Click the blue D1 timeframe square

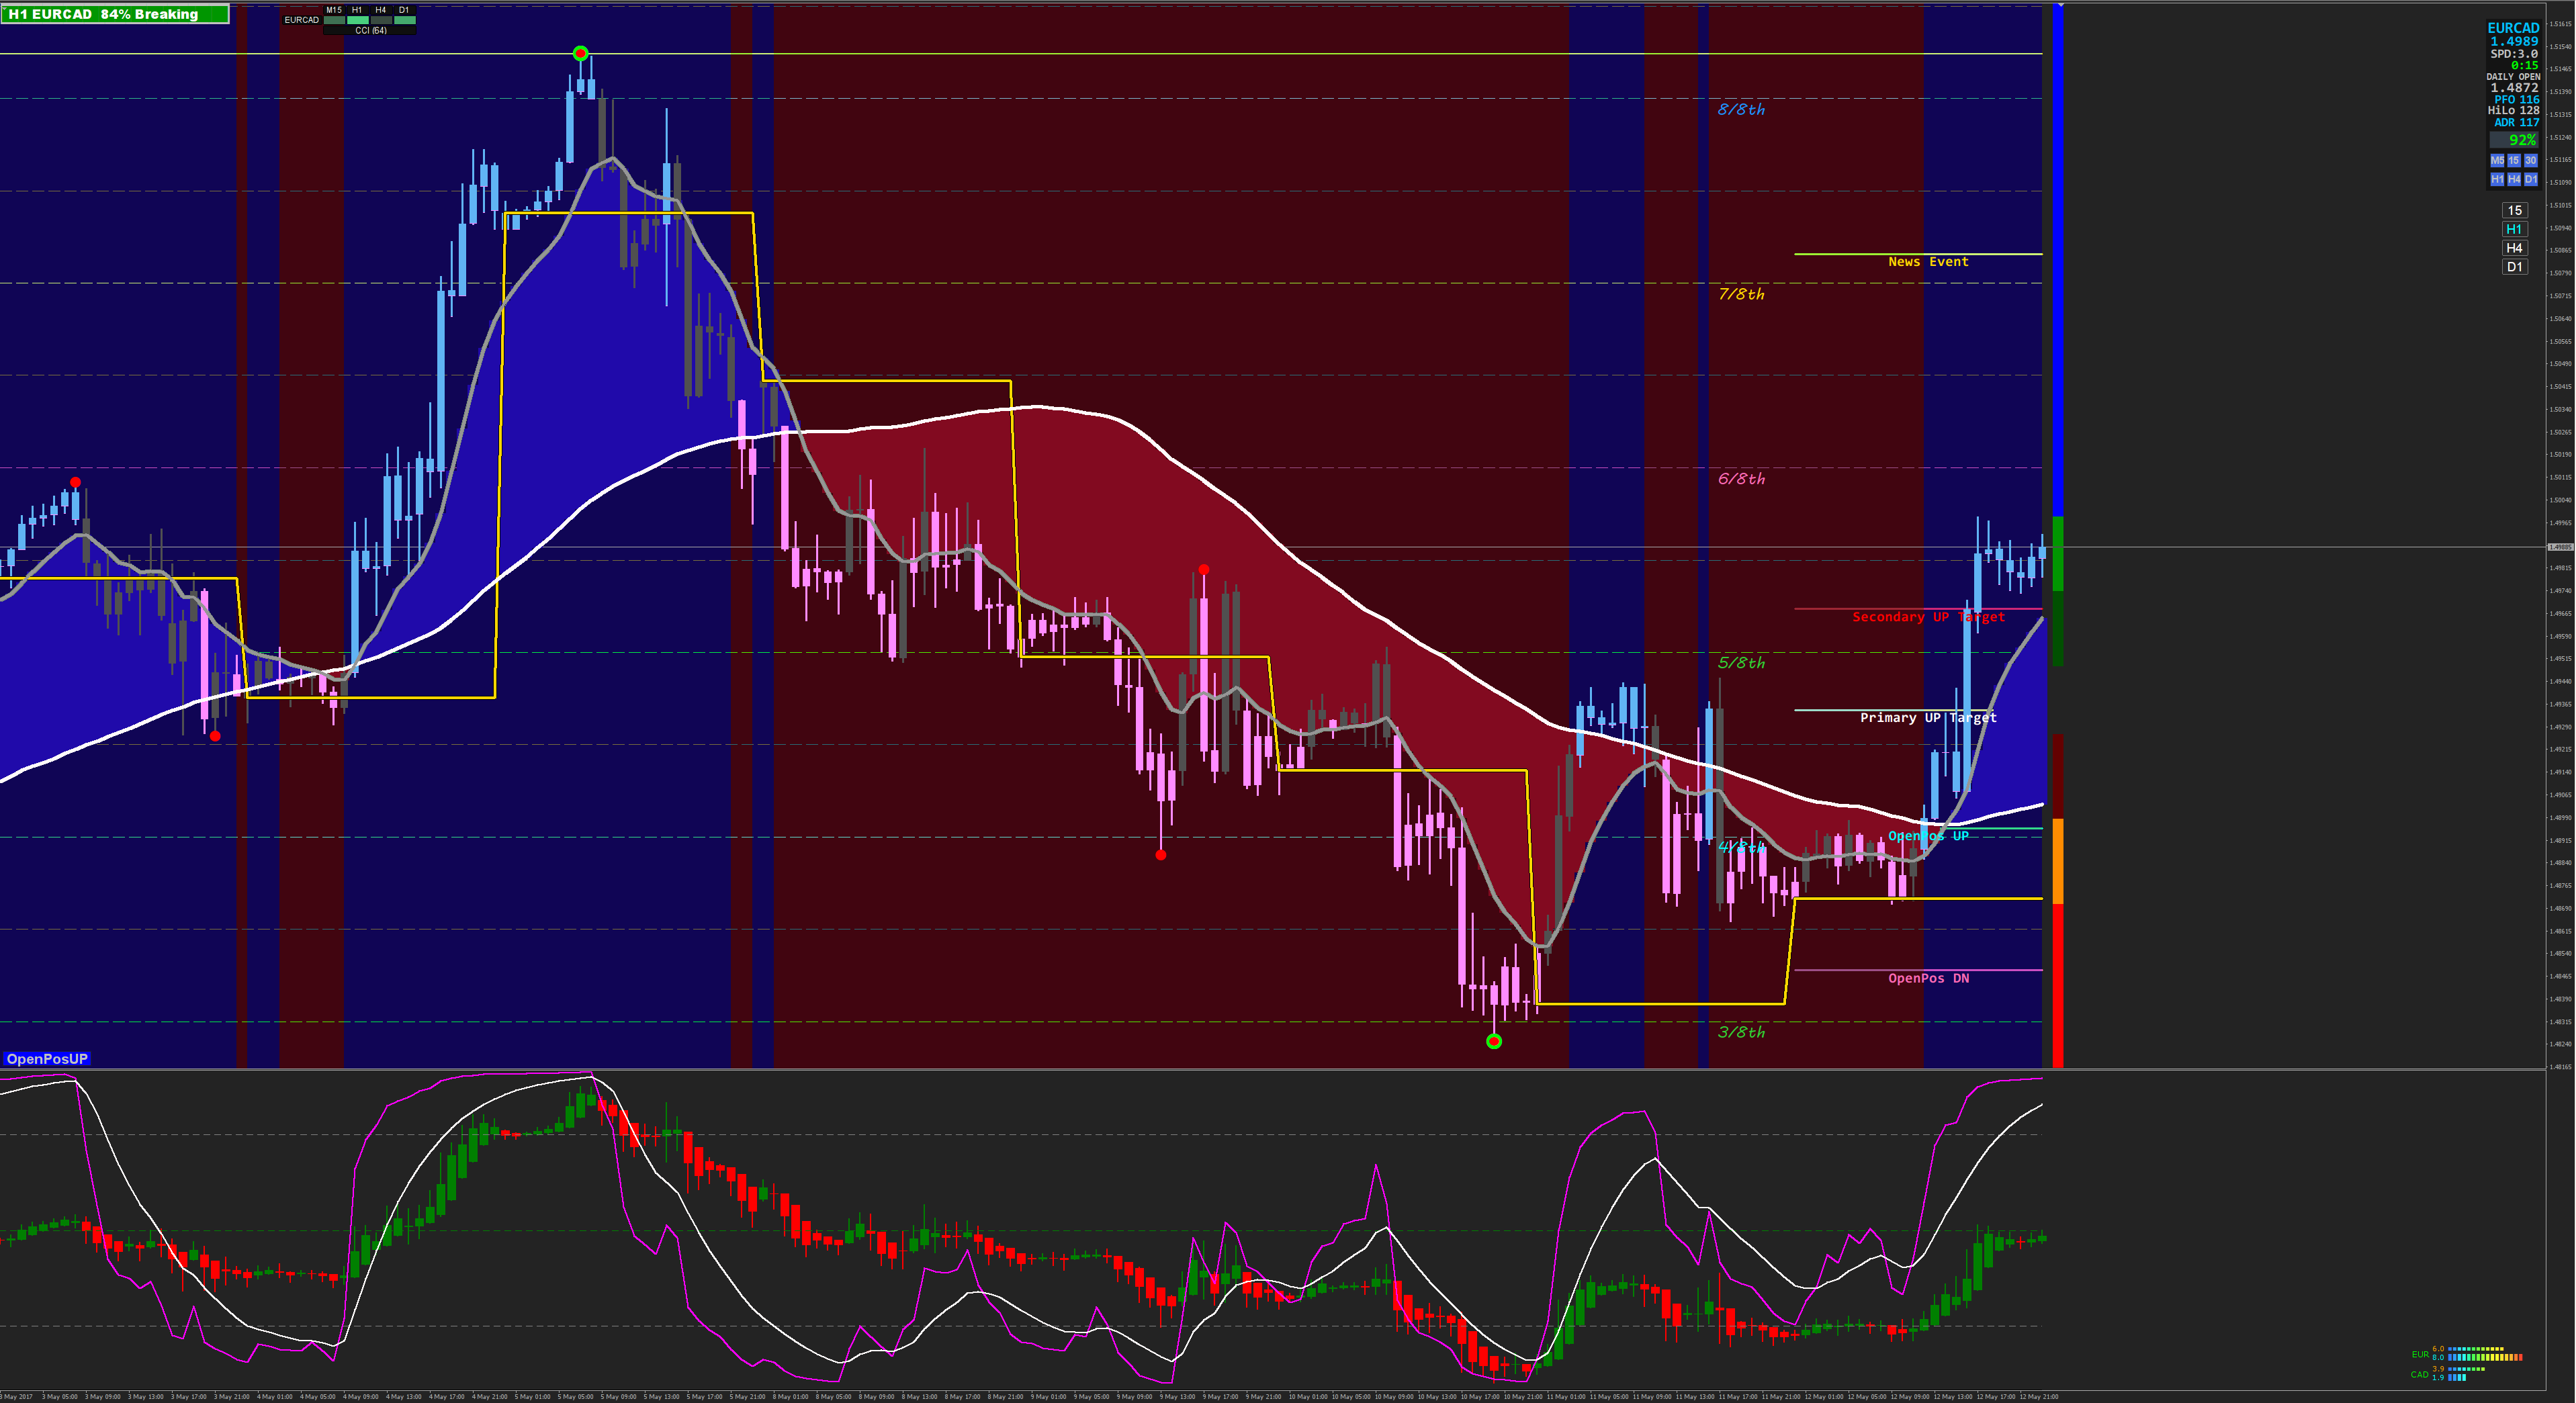tap(2531, 179)
